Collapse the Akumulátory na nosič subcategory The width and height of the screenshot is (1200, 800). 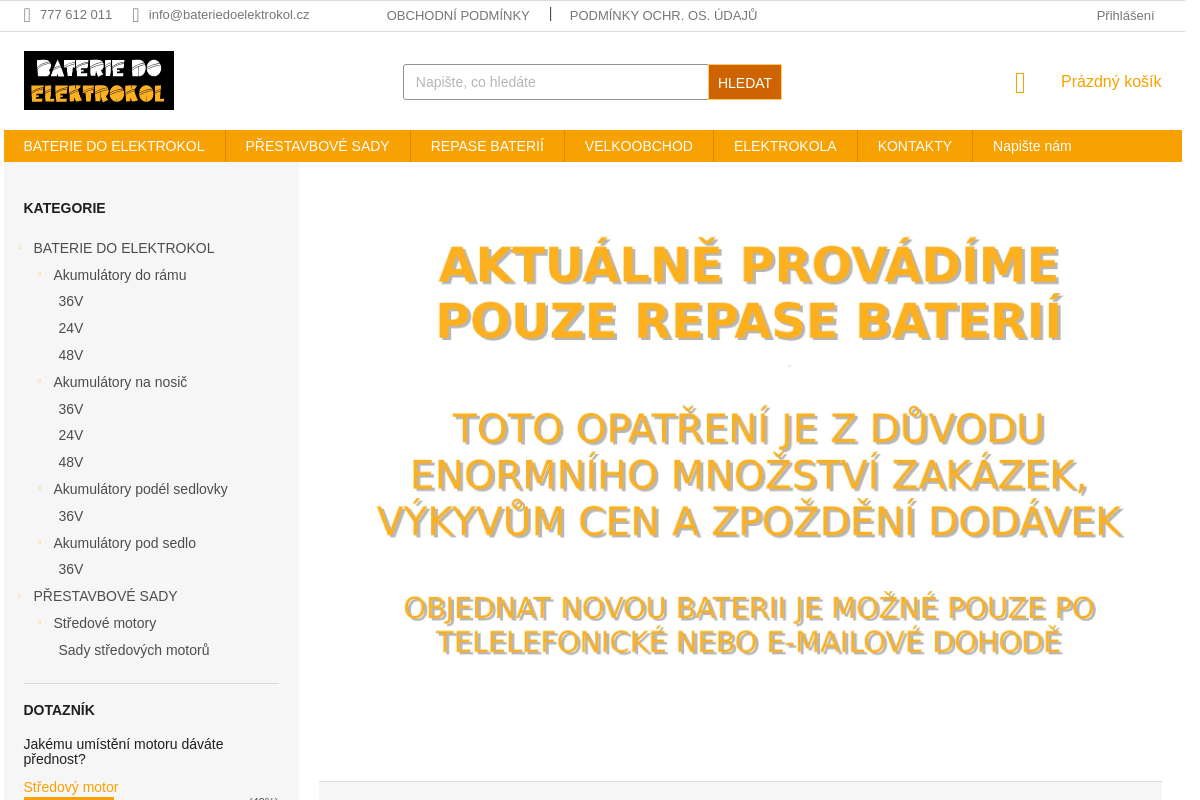pos(40,381)
